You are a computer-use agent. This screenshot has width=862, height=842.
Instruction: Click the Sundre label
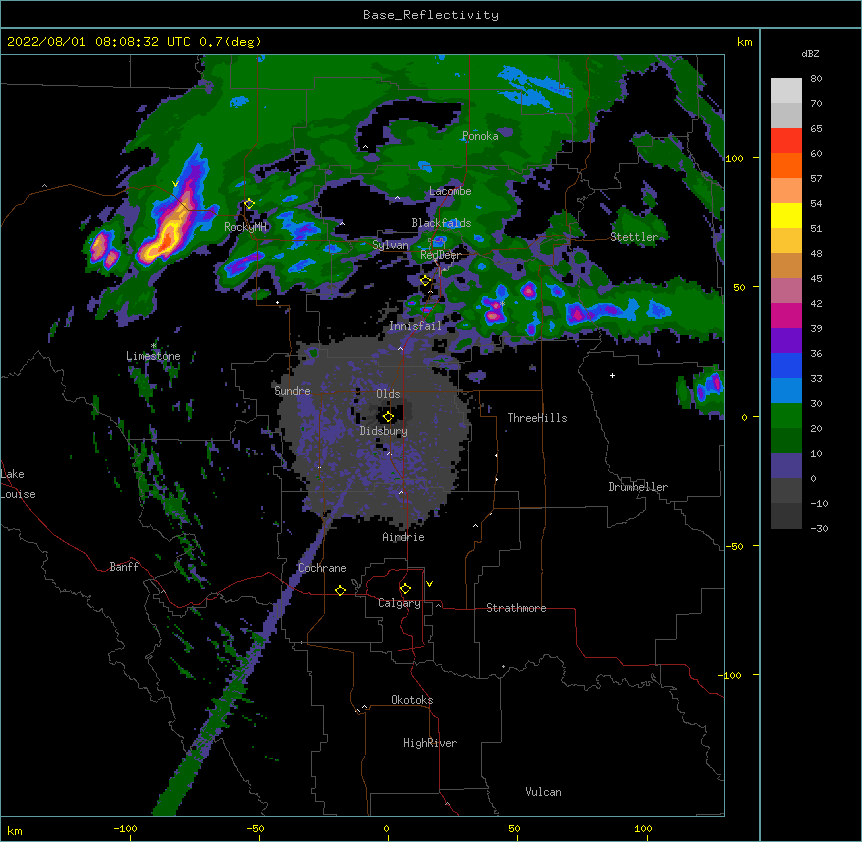(x=292, y=391)
